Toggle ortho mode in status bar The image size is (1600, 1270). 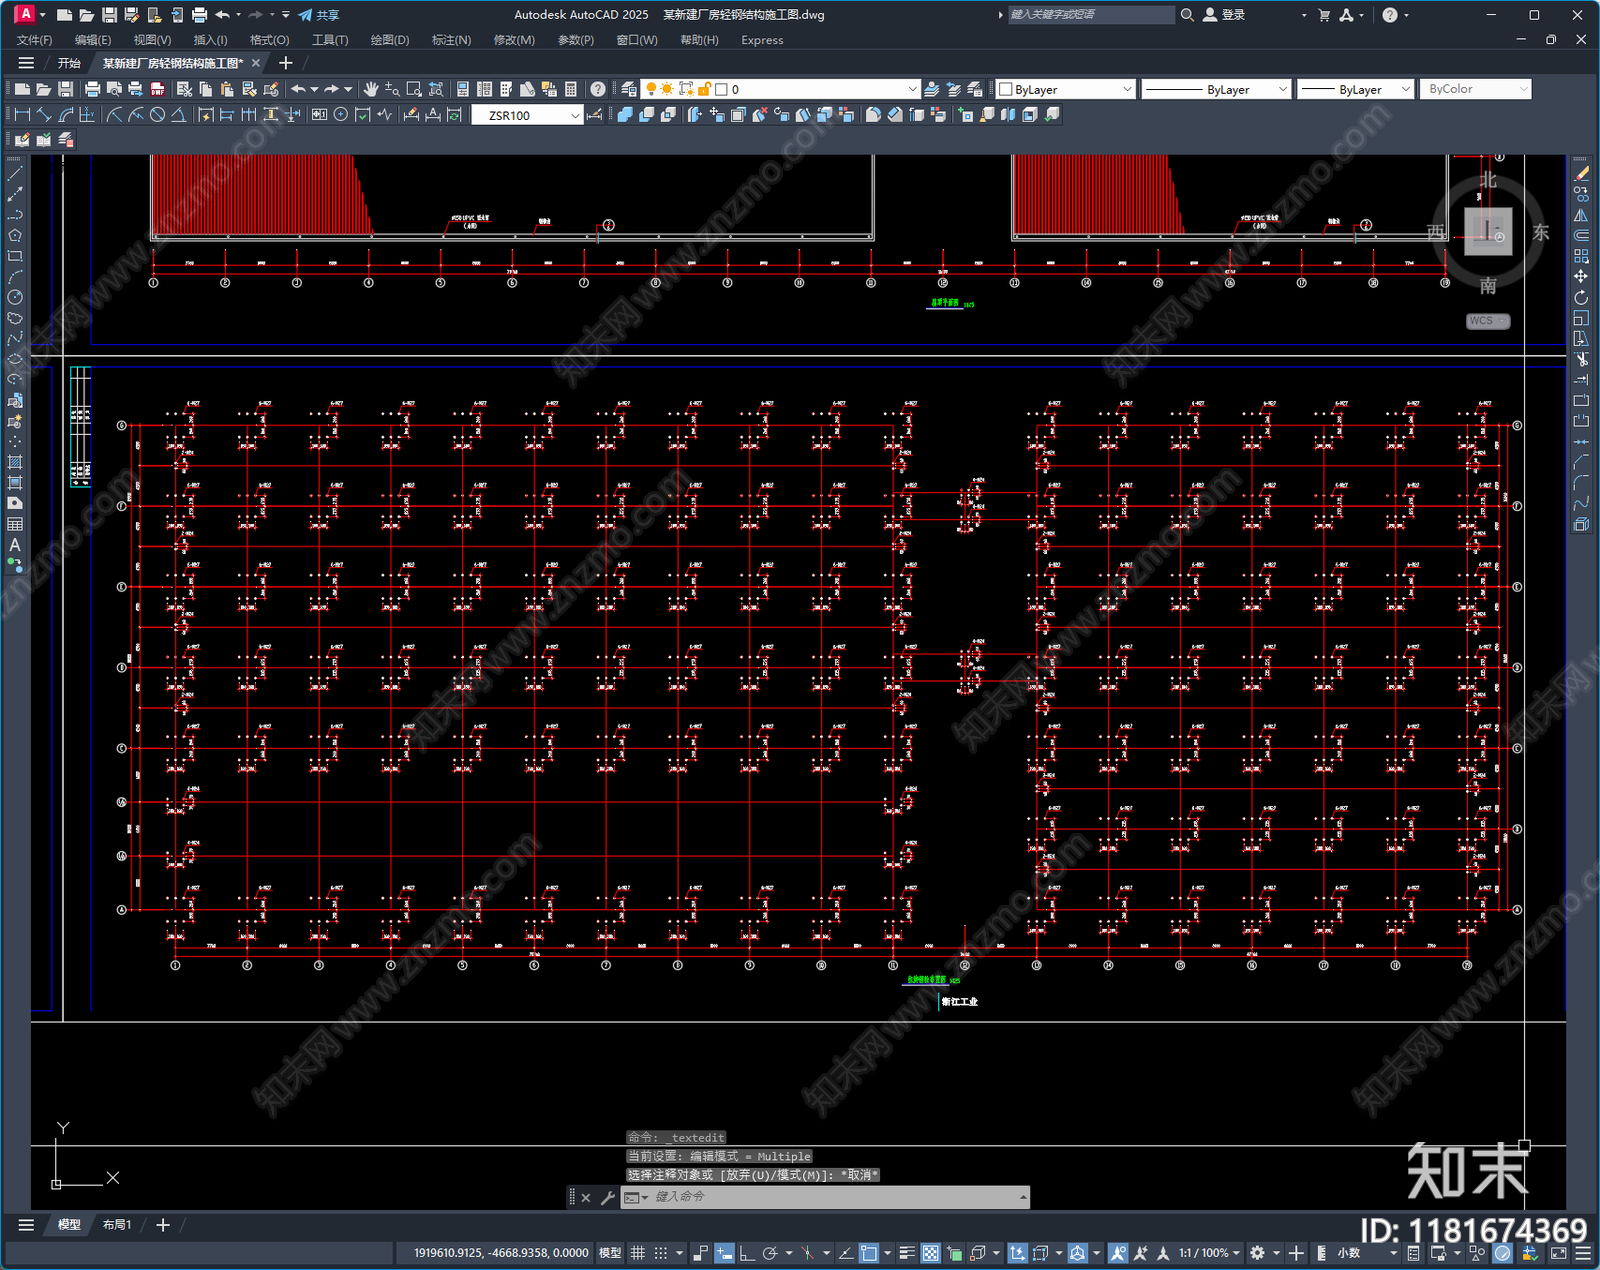tap(746, 1253)
